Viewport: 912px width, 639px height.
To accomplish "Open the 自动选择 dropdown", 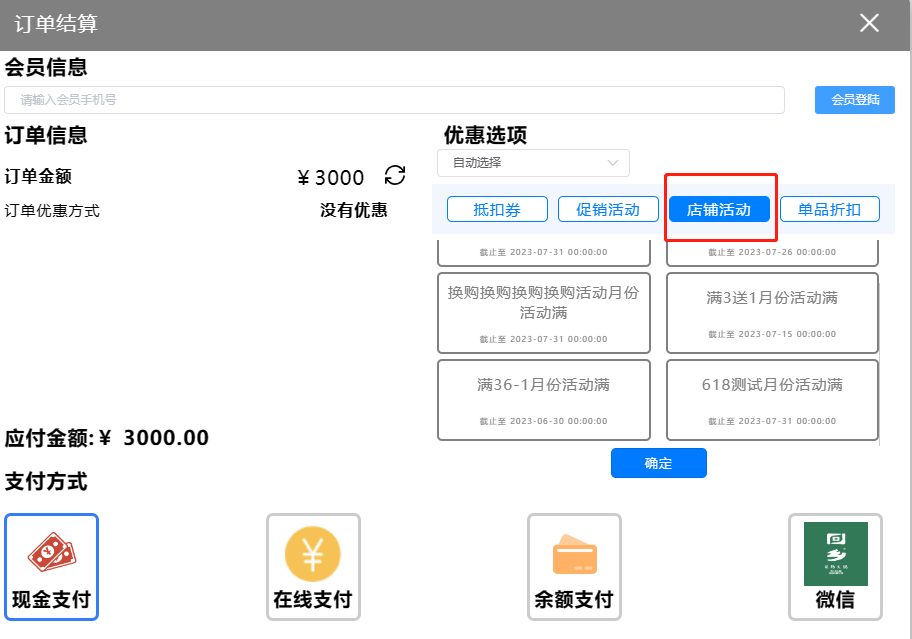I will click(x=532, y=163).
